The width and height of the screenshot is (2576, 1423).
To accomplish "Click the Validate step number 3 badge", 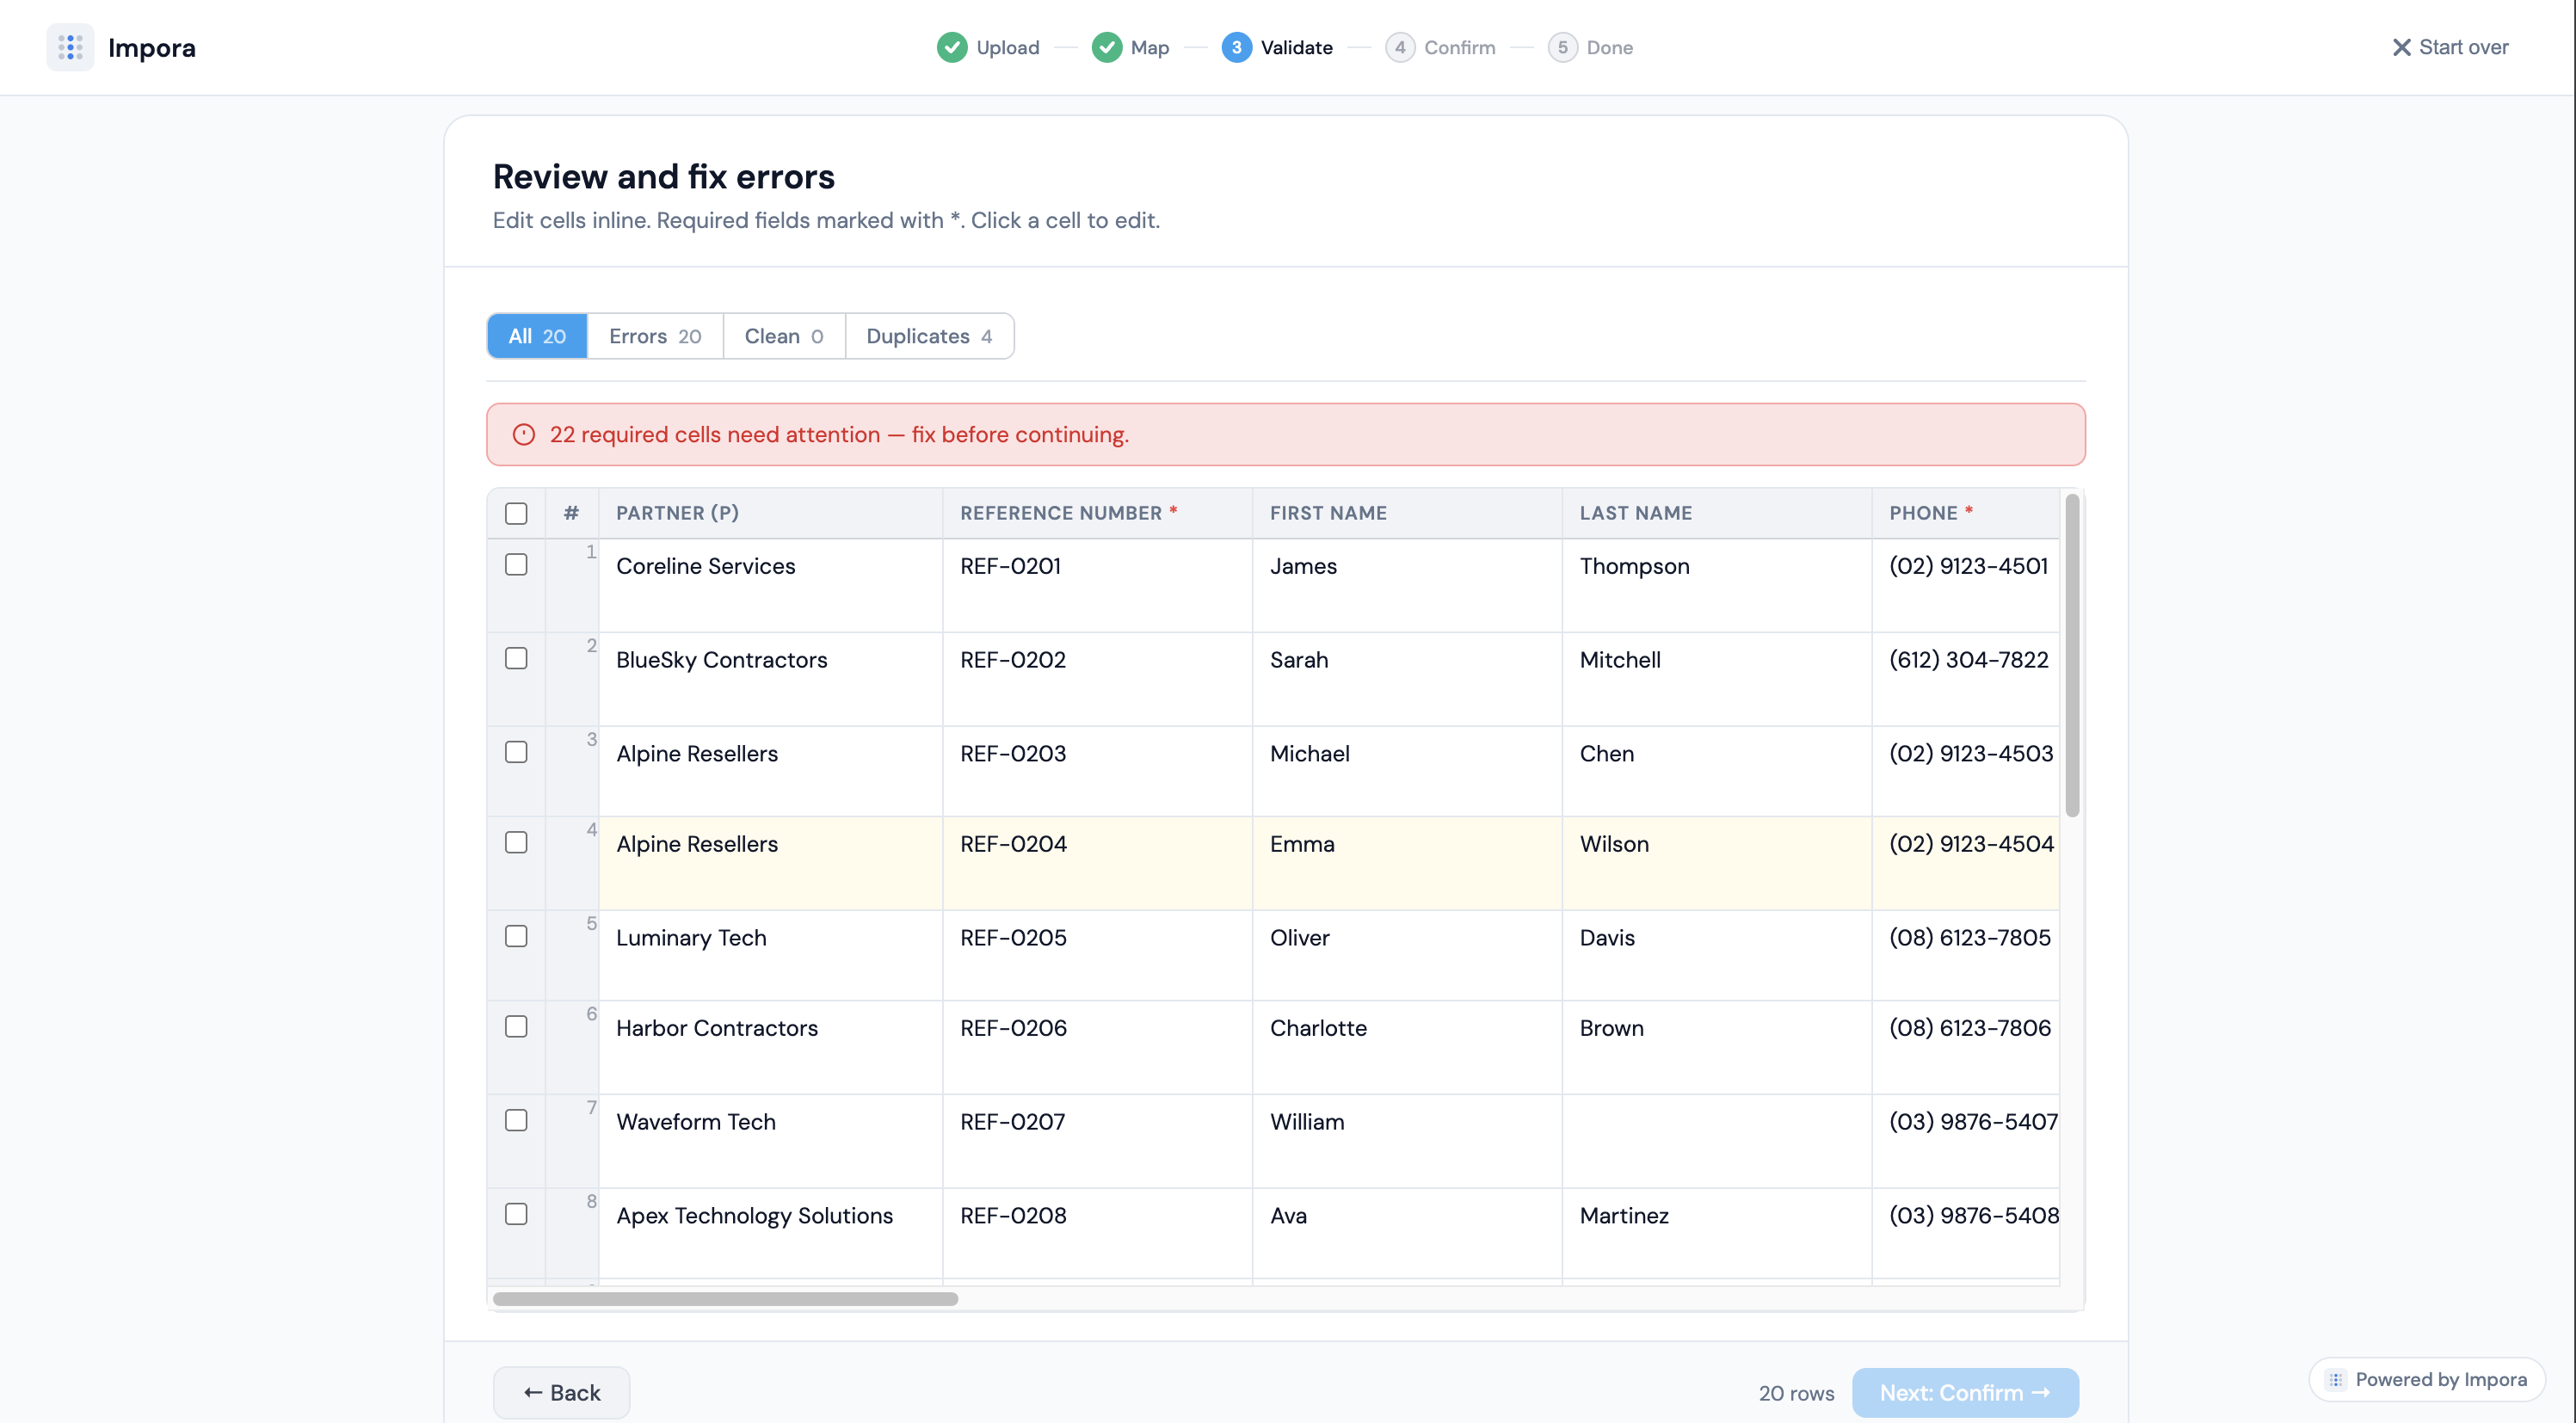I will (x=1236, y=47).
